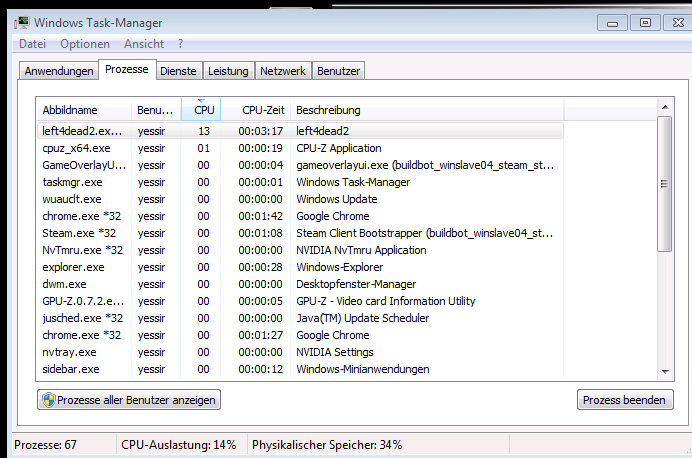Sort by the CPU column header
Viewport: 692px width, 458px height.
[201, 110]
